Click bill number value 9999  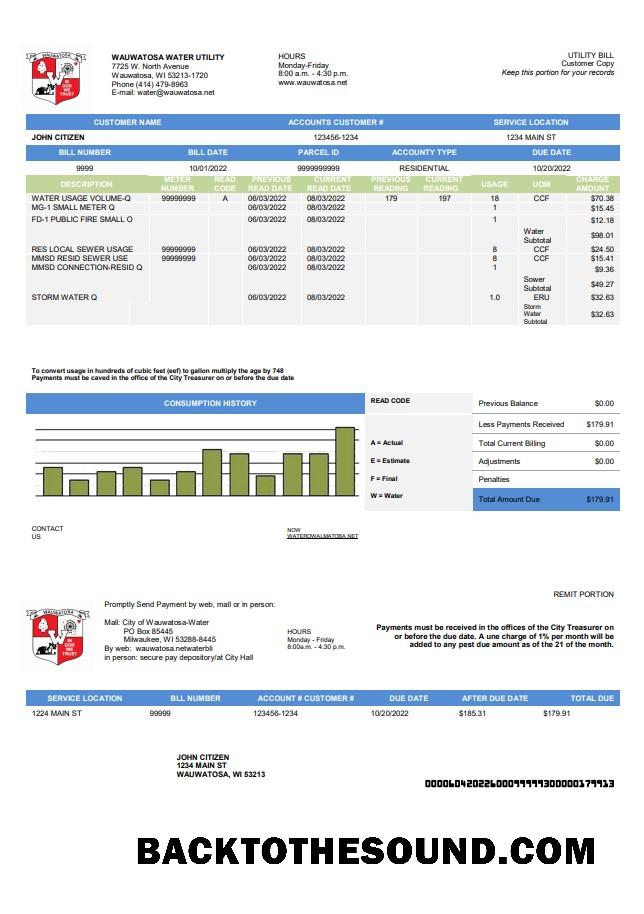pyautogui.click(x=85, y=168)
